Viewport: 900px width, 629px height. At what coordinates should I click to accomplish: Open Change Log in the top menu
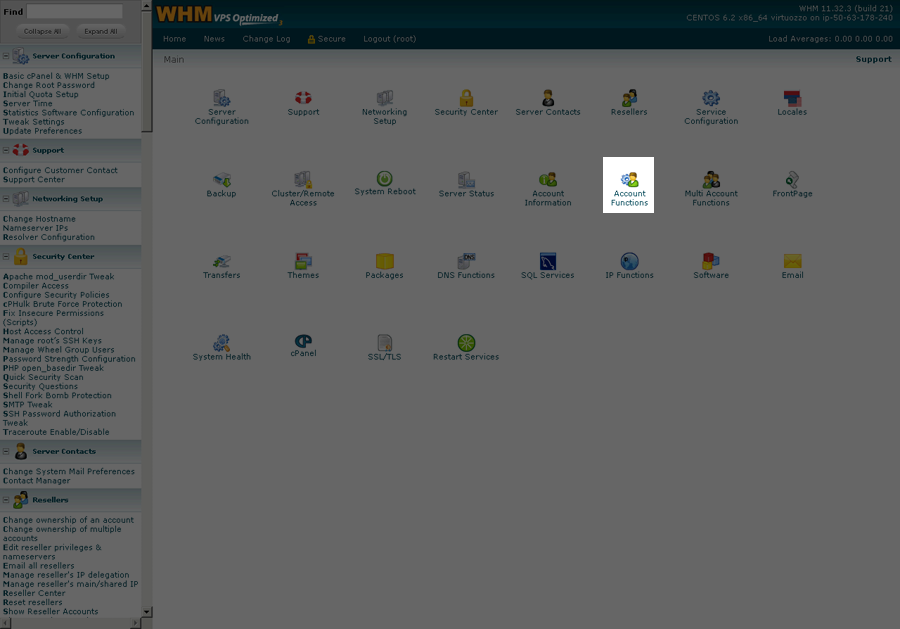(x=266, y=39)
